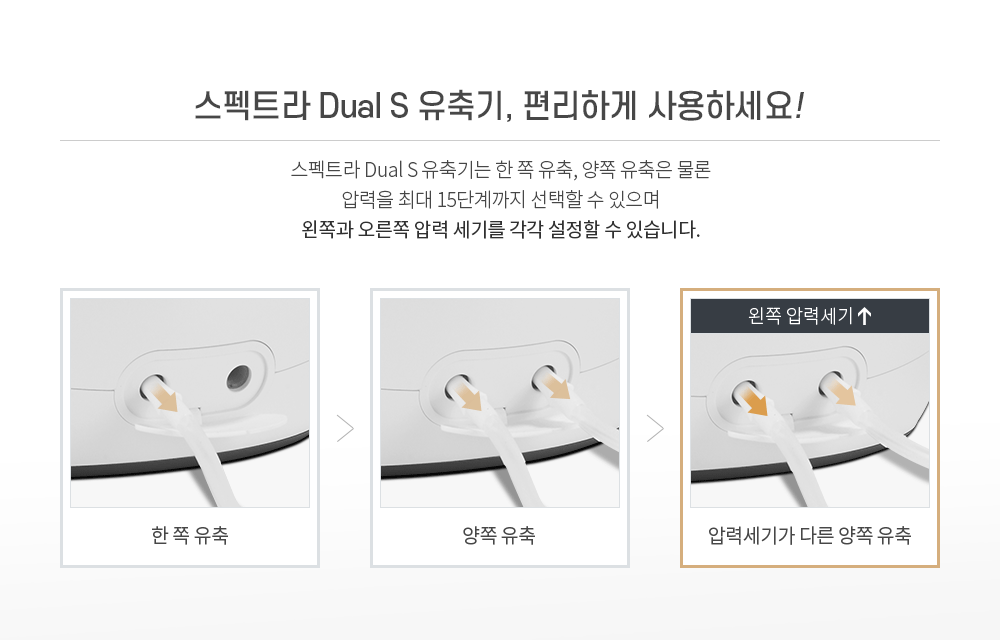The height and width of the screenshot is (640, 1000).
Task: Click the right orange arrow in the 양쪽 유축 photo
Action: 559,386
